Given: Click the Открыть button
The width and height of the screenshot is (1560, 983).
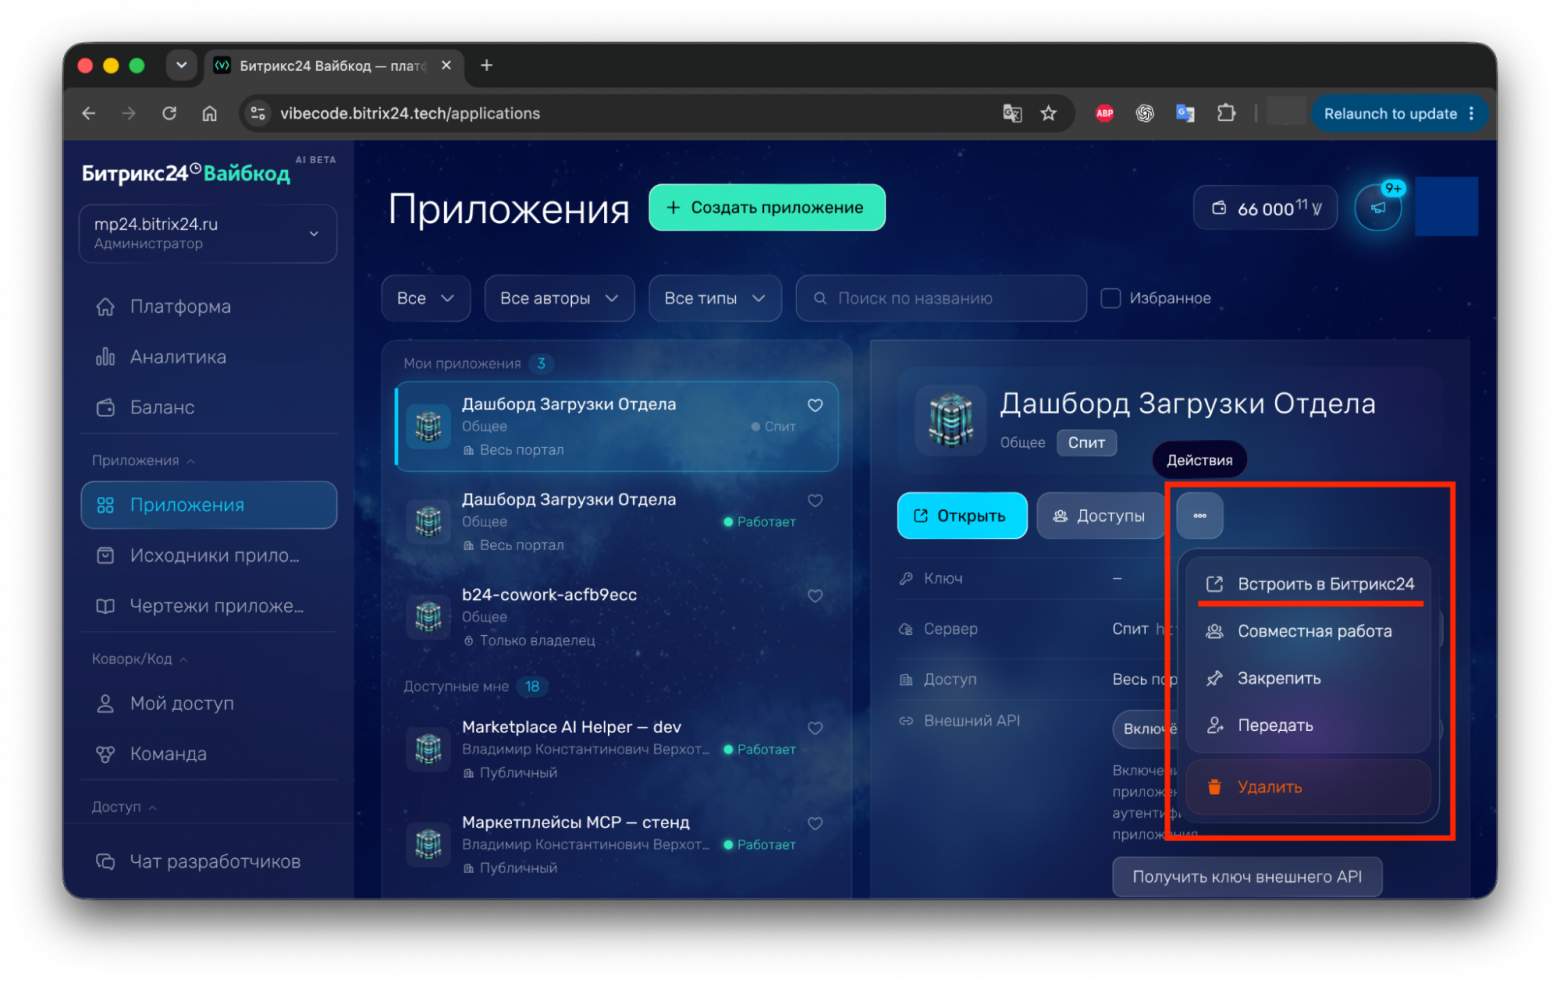Looking at the screenshot, I should pyautogui.click(x=962, y=516).
